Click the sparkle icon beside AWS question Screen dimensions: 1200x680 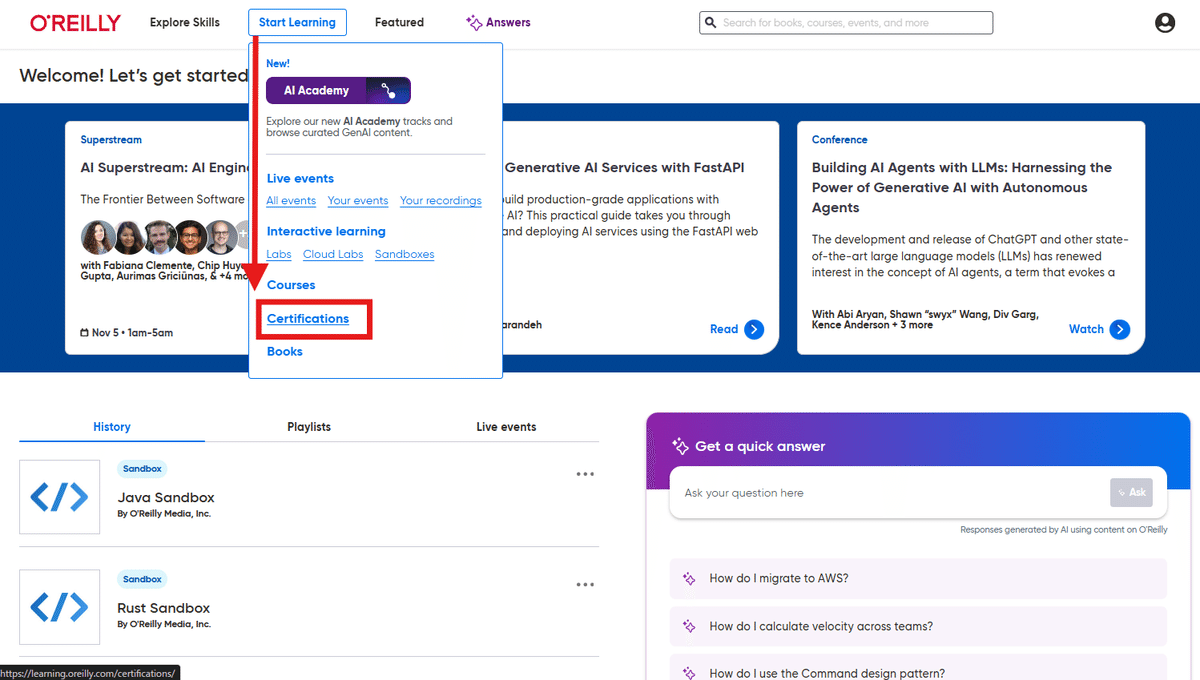click(689, 579)
